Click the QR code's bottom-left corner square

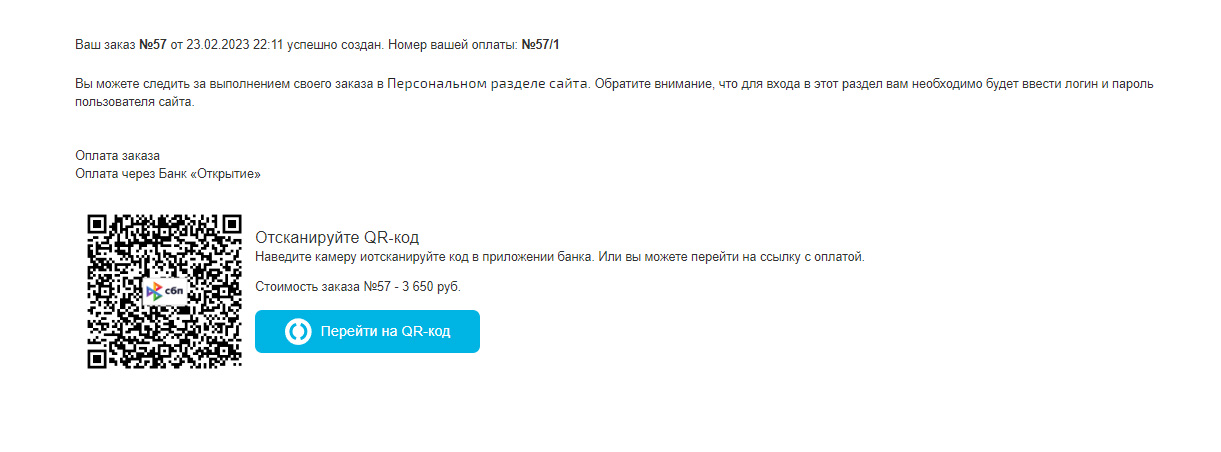pos(99,357)
